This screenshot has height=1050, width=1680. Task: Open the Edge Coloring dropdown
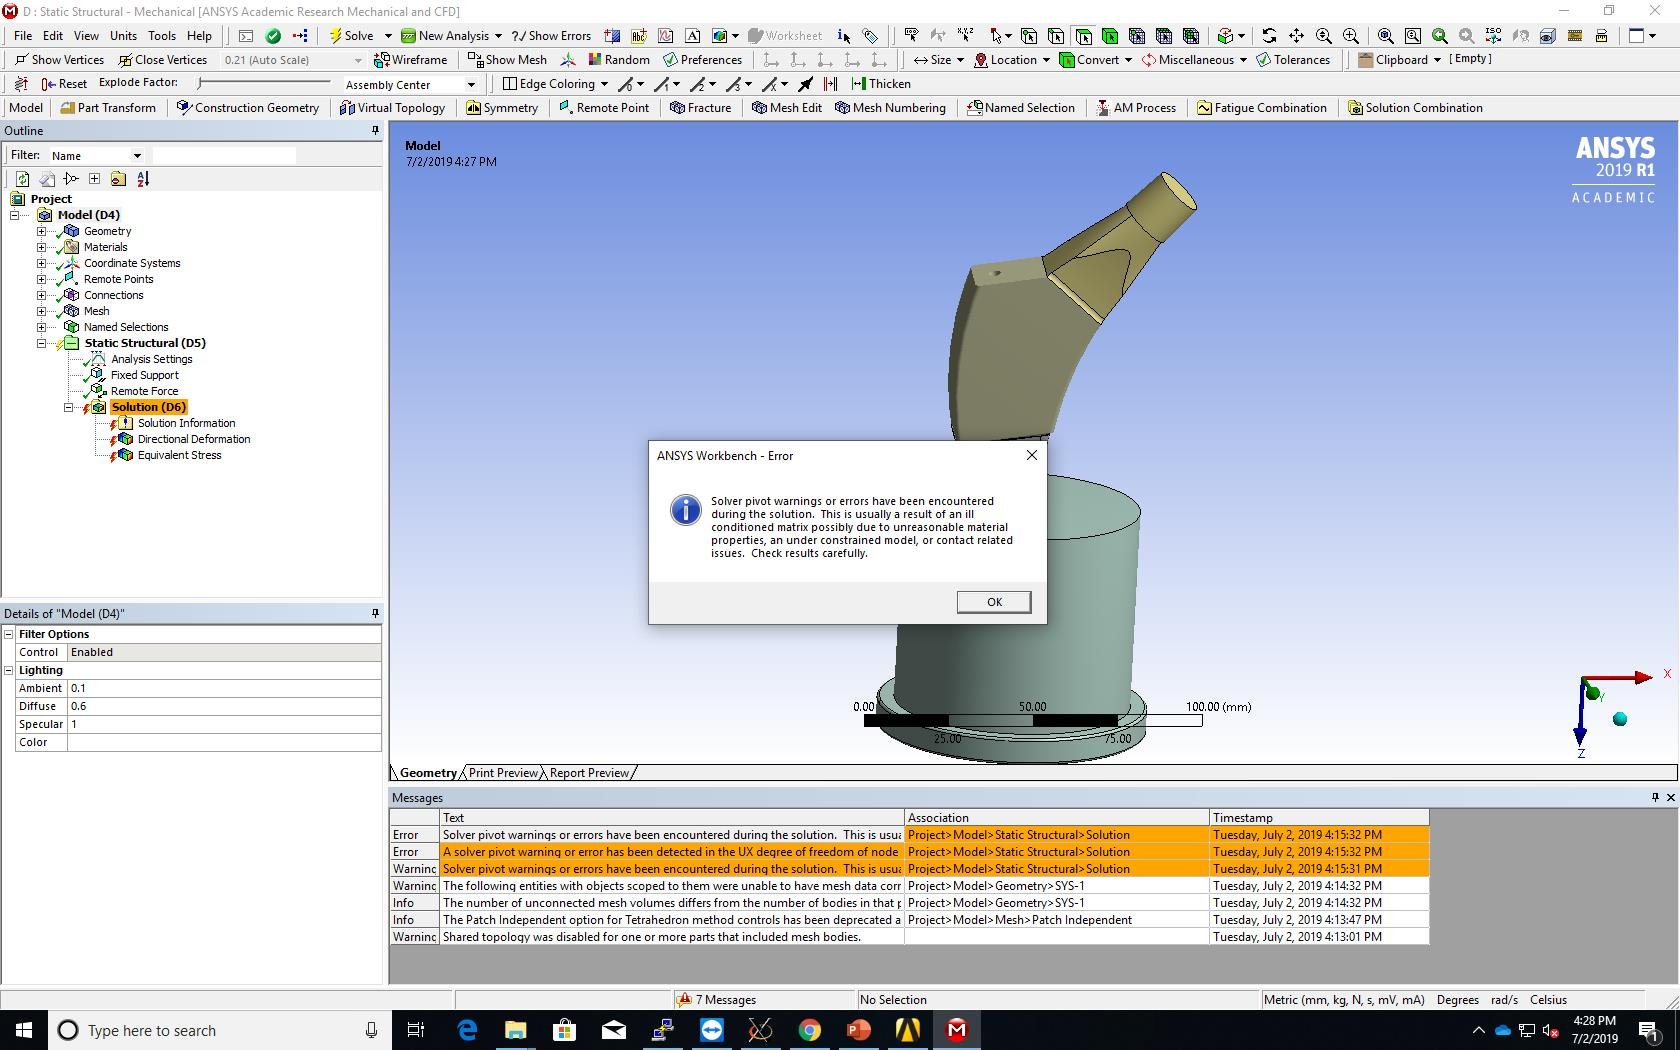[x=604, y=84]
